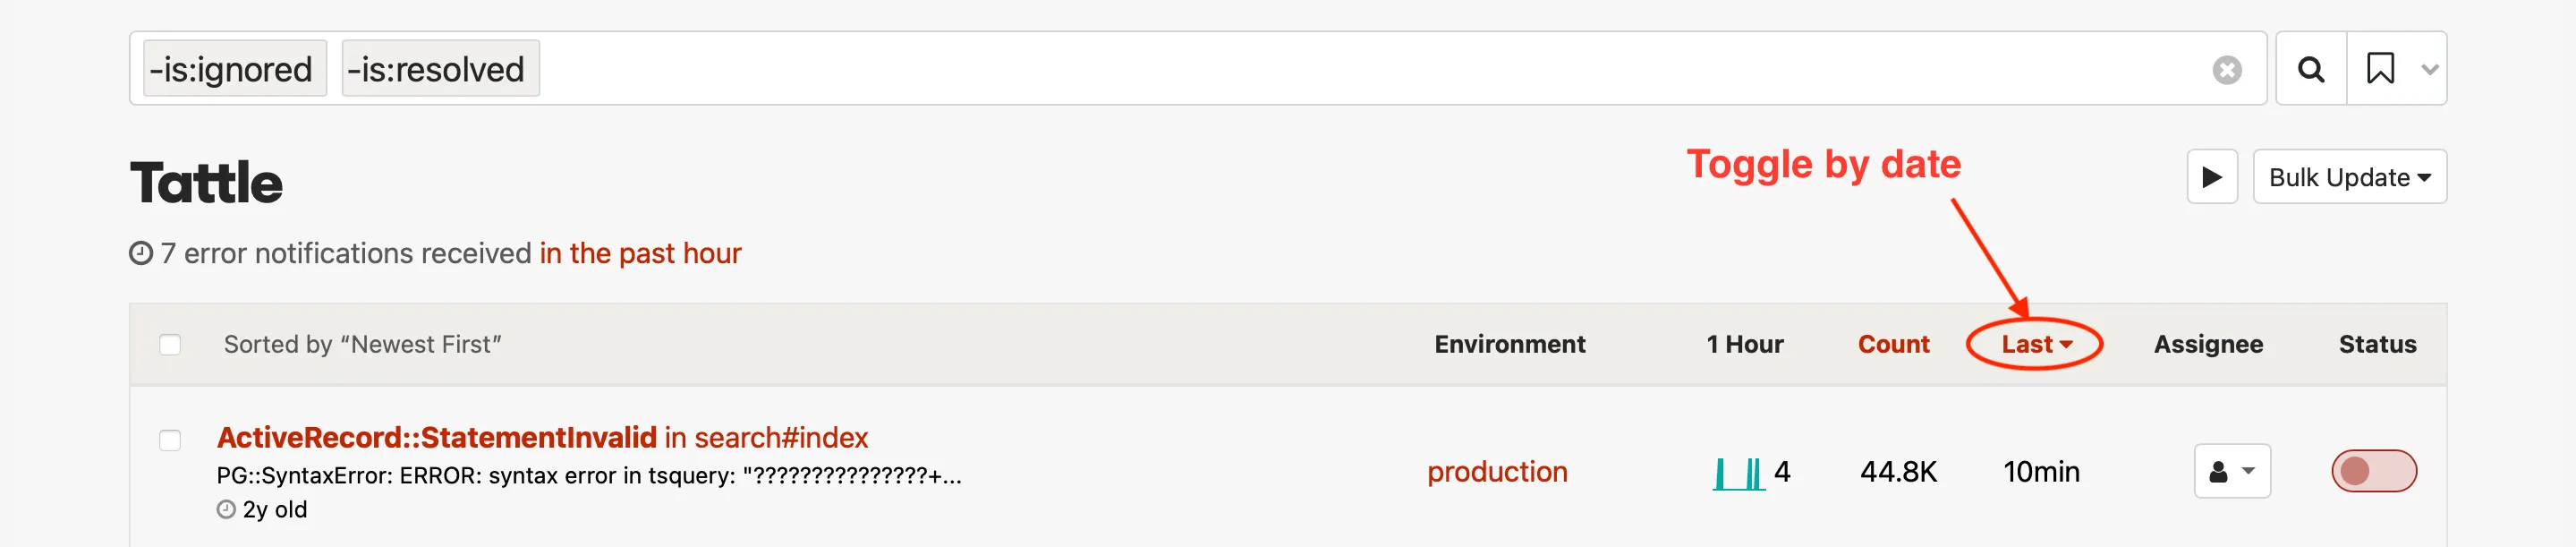Sort errors by Count column
The image size is (2576, 547).
point(1892,344)
